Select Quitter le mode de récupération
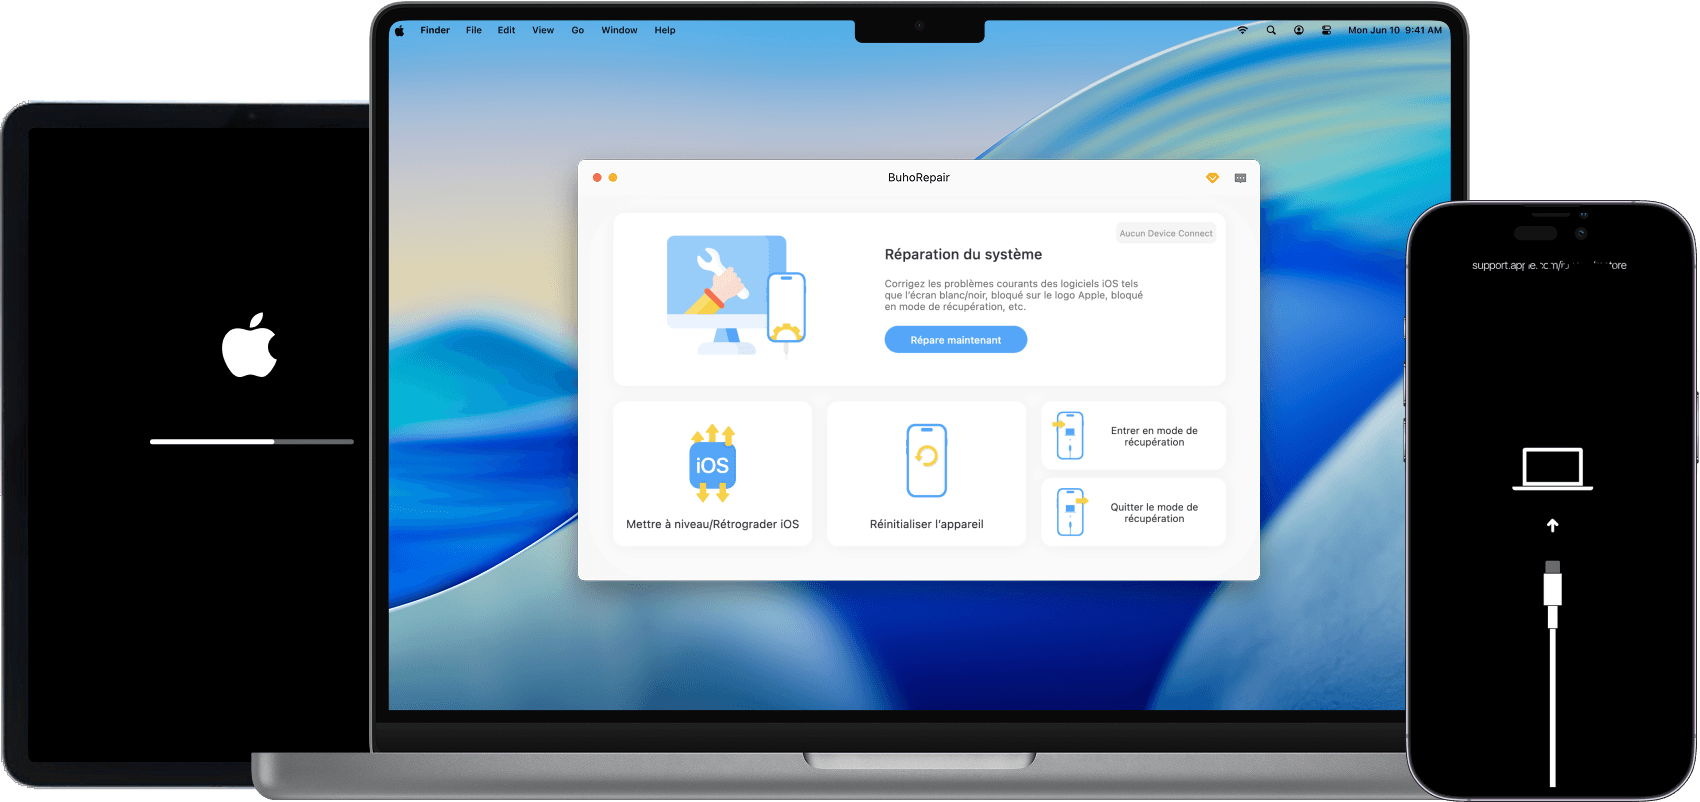This screenshot has height=802, width=1700. (x=1154, y=513)
